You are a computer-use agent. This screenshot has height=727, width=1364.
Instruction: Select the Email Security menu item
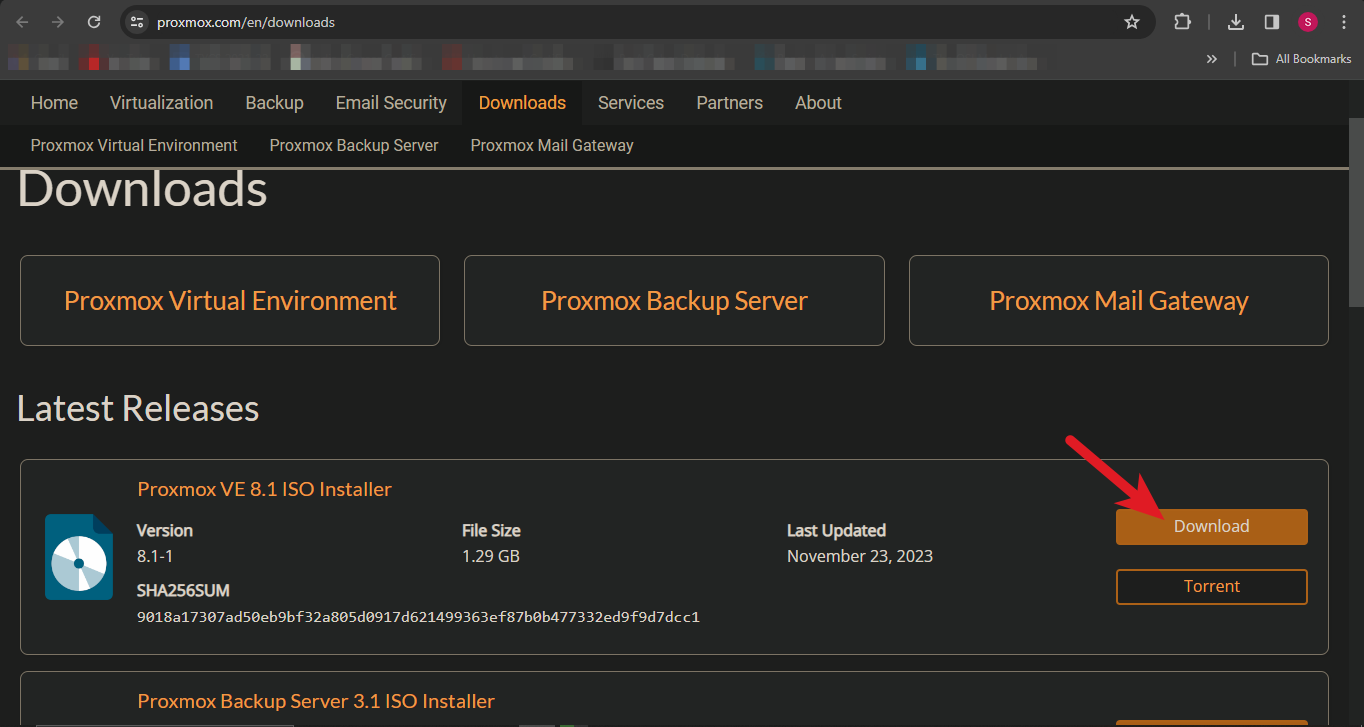pos(391,103)
